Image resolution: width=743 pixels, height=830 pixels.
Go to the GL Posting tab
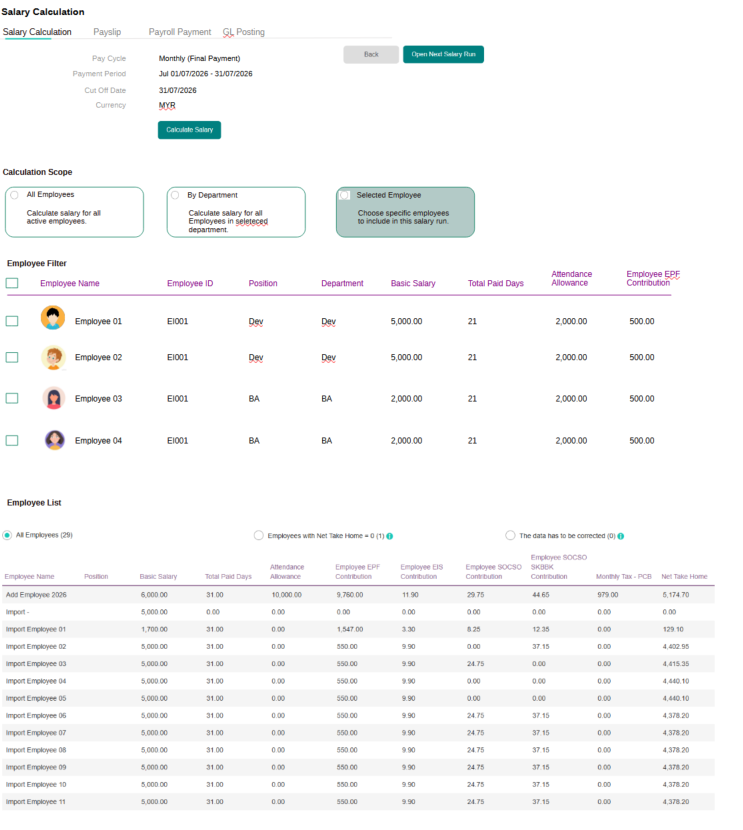(x=243, y=32)
